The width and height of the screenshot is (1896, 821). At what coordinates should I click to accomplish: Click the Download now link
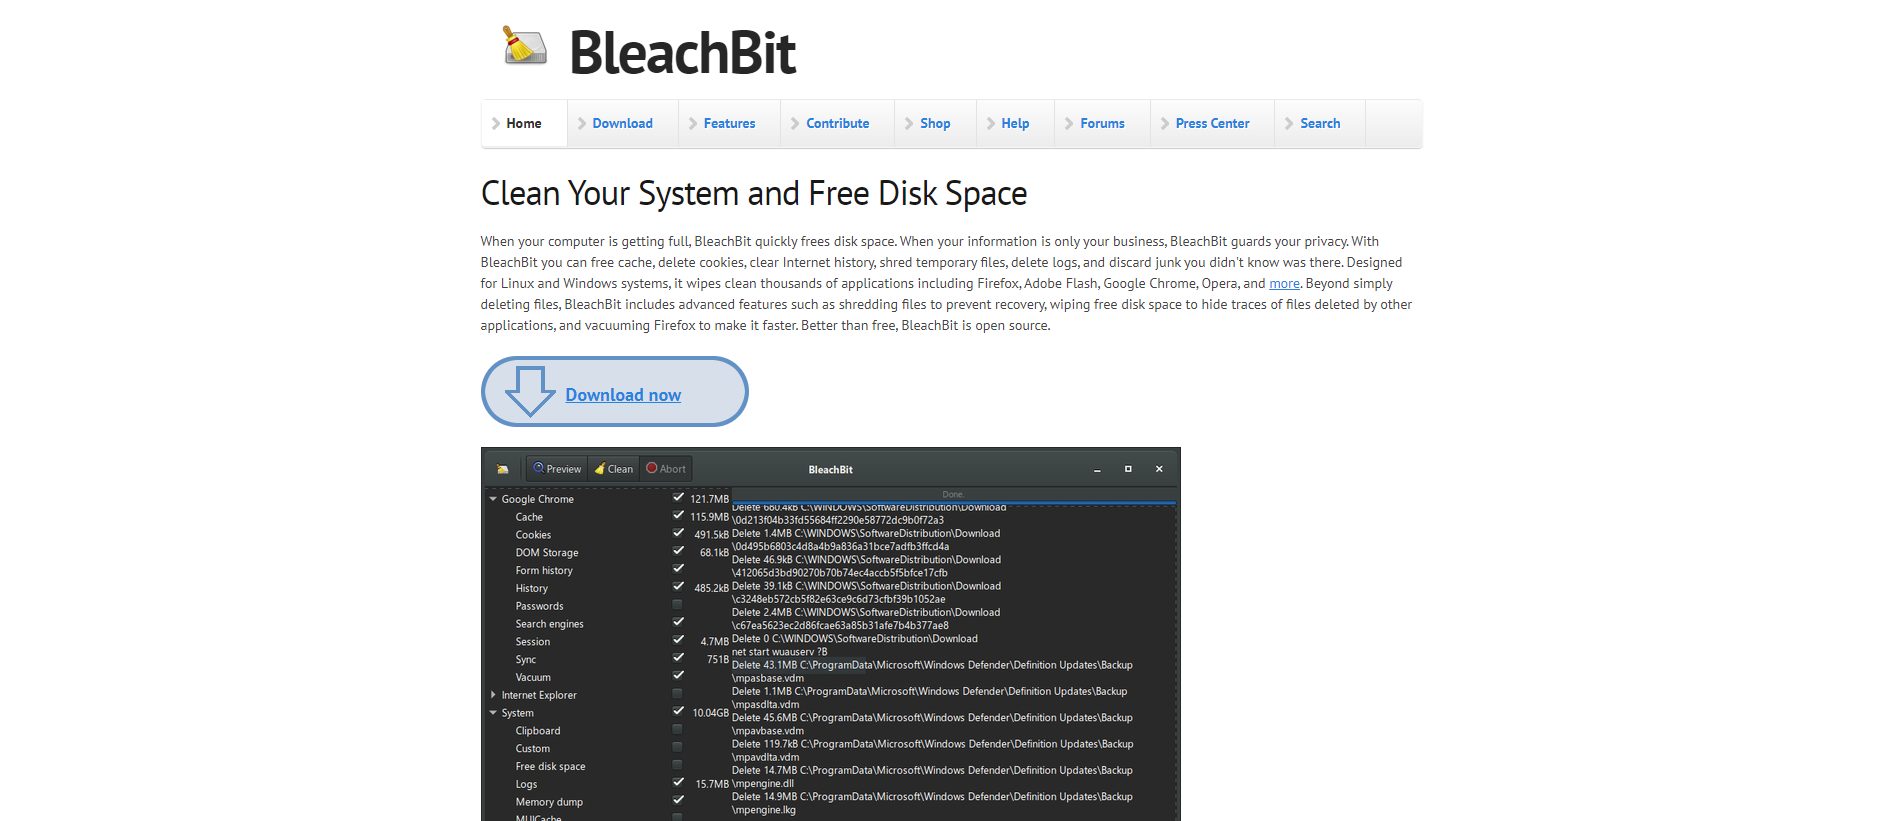623,395
